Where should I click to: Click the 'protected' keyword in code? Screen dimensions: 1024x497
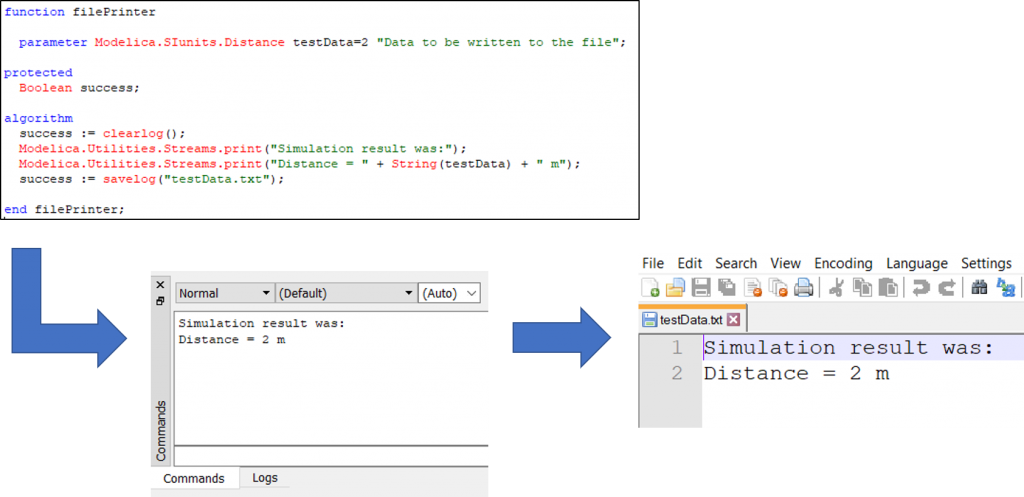point(38,73)
